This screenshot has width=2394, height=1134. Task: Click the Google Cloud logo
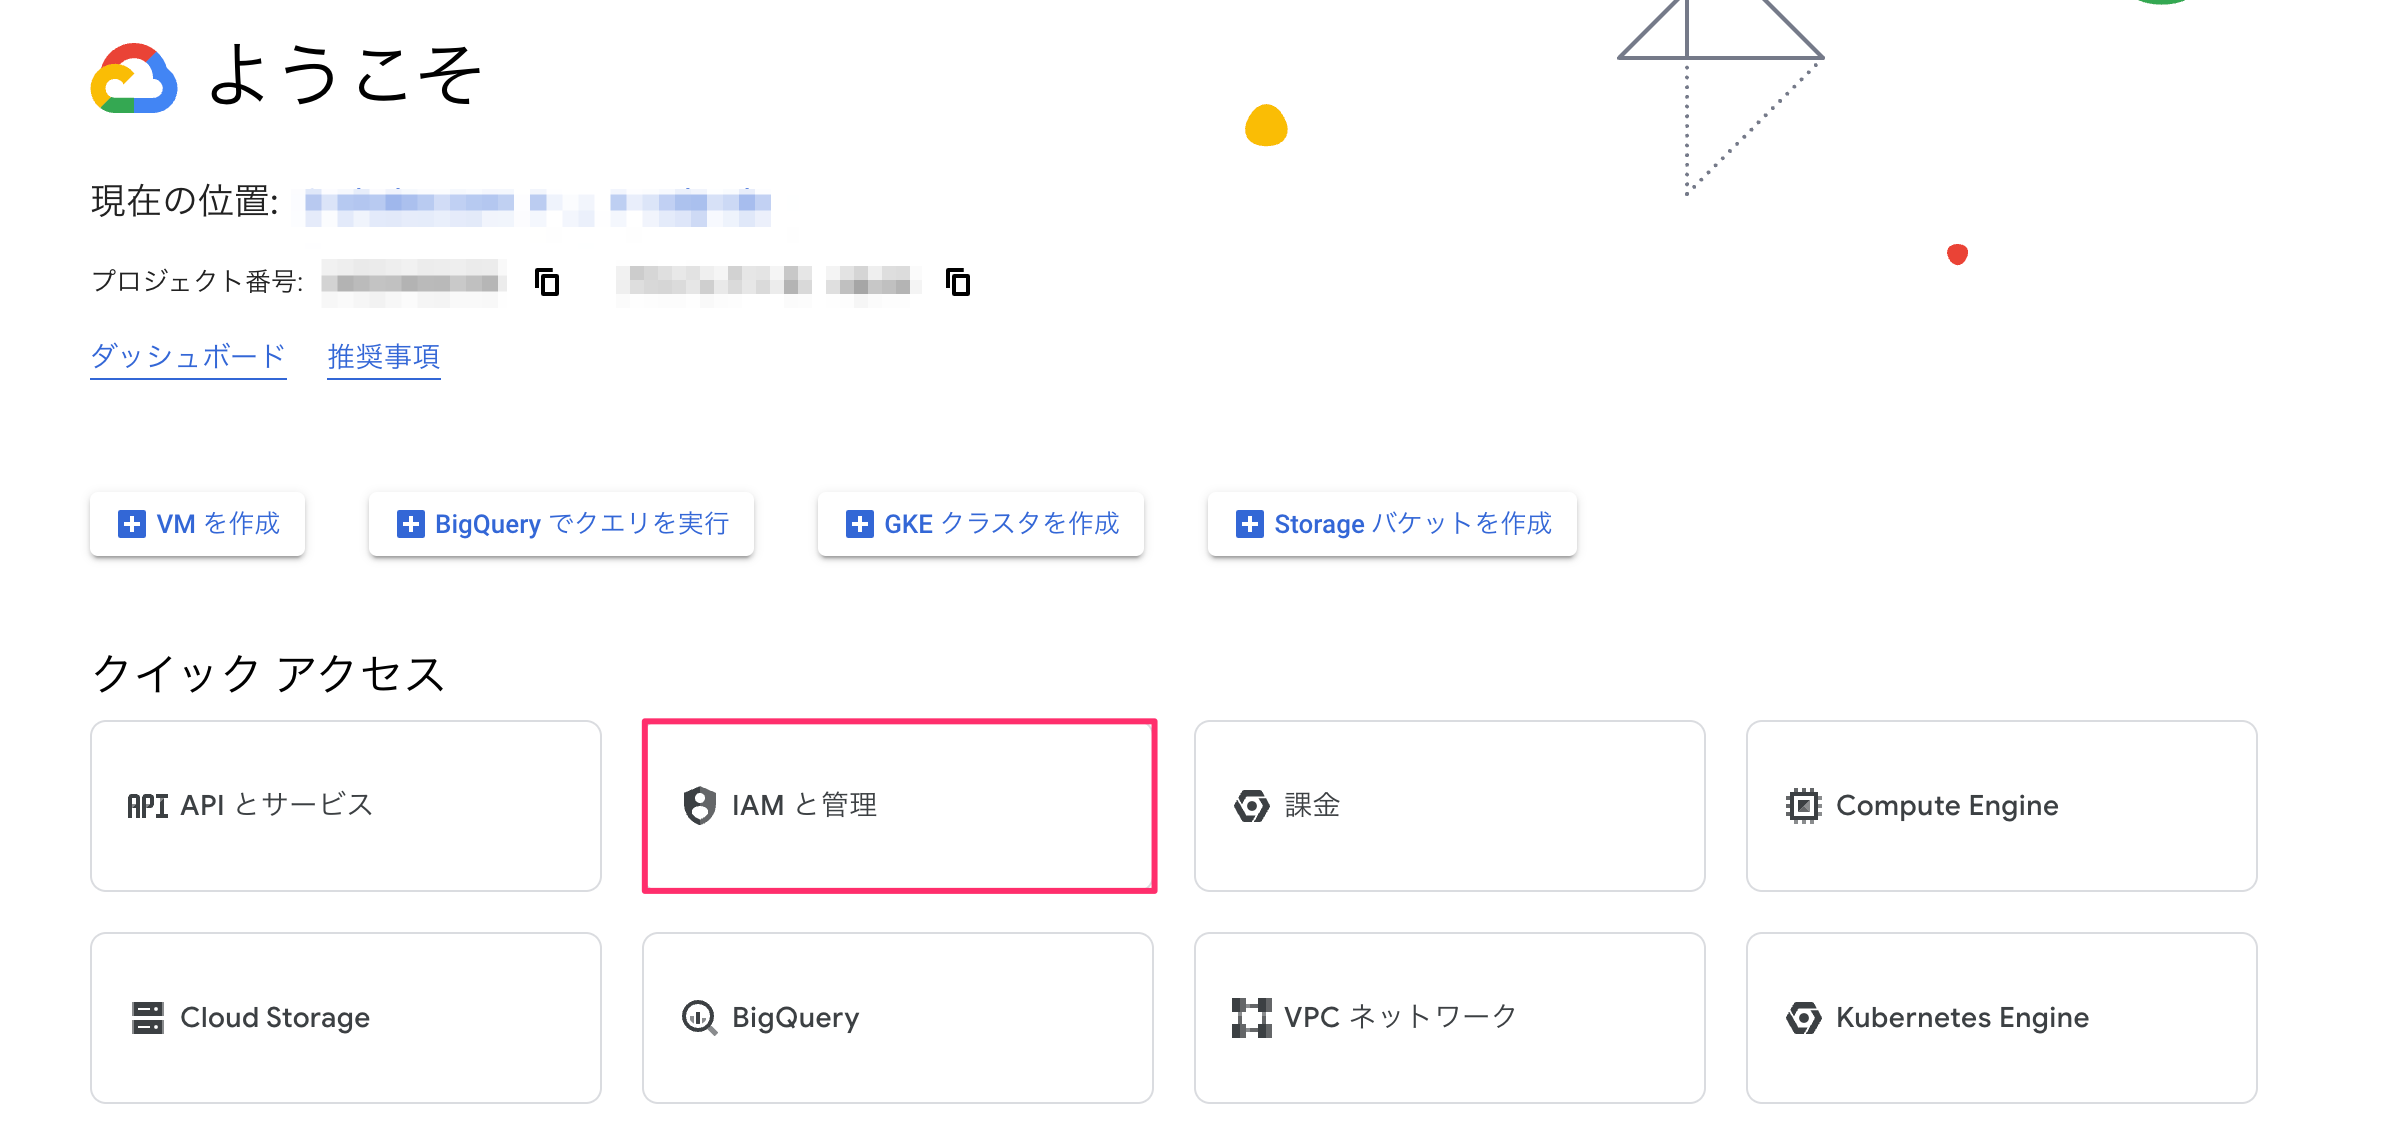pyautogui.click(x=134, y=78)
